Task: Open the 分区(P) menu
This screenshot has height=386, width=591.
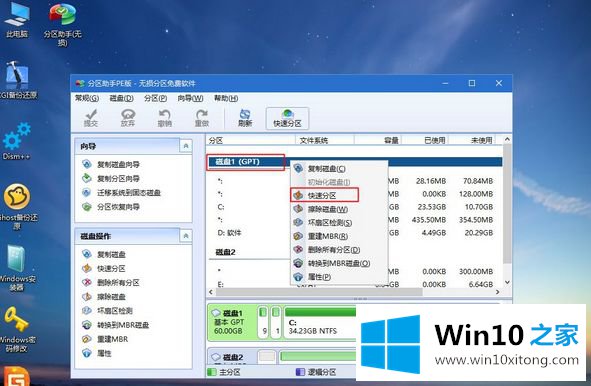Action: (x=155, y=98)
